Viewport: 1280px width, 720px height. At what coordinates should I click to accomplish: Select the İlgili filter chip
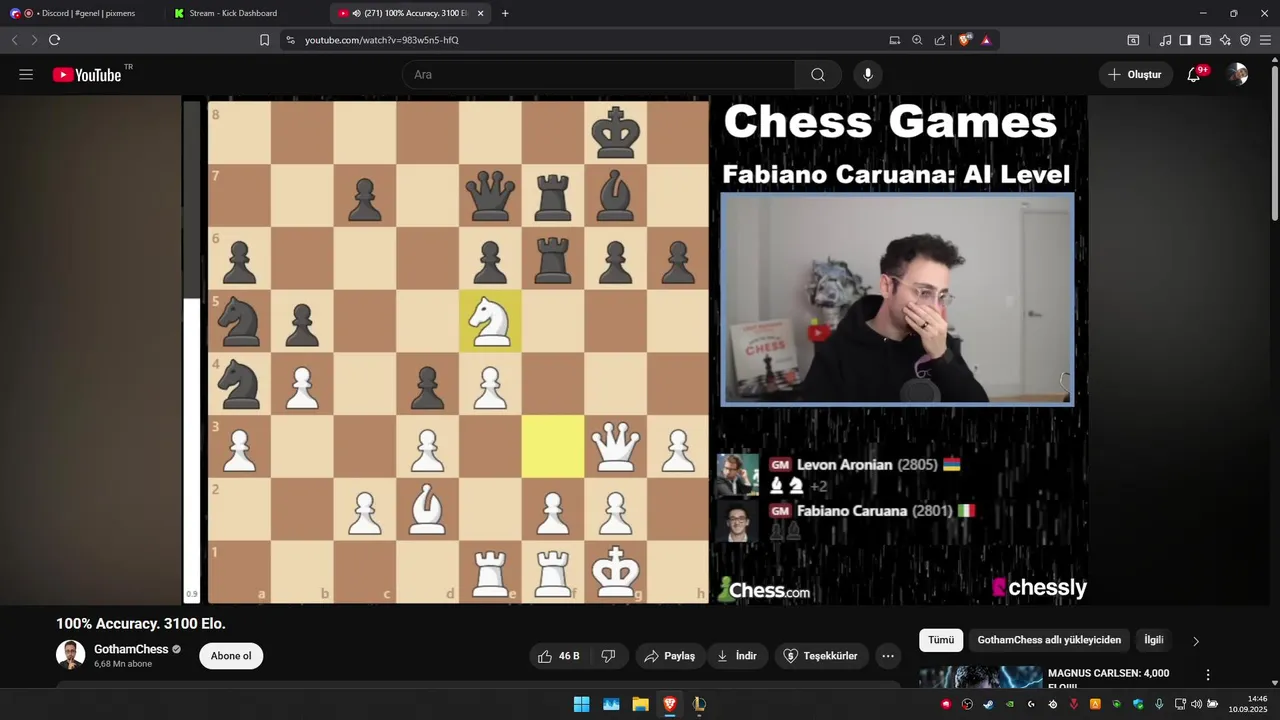coord(1154,640)
